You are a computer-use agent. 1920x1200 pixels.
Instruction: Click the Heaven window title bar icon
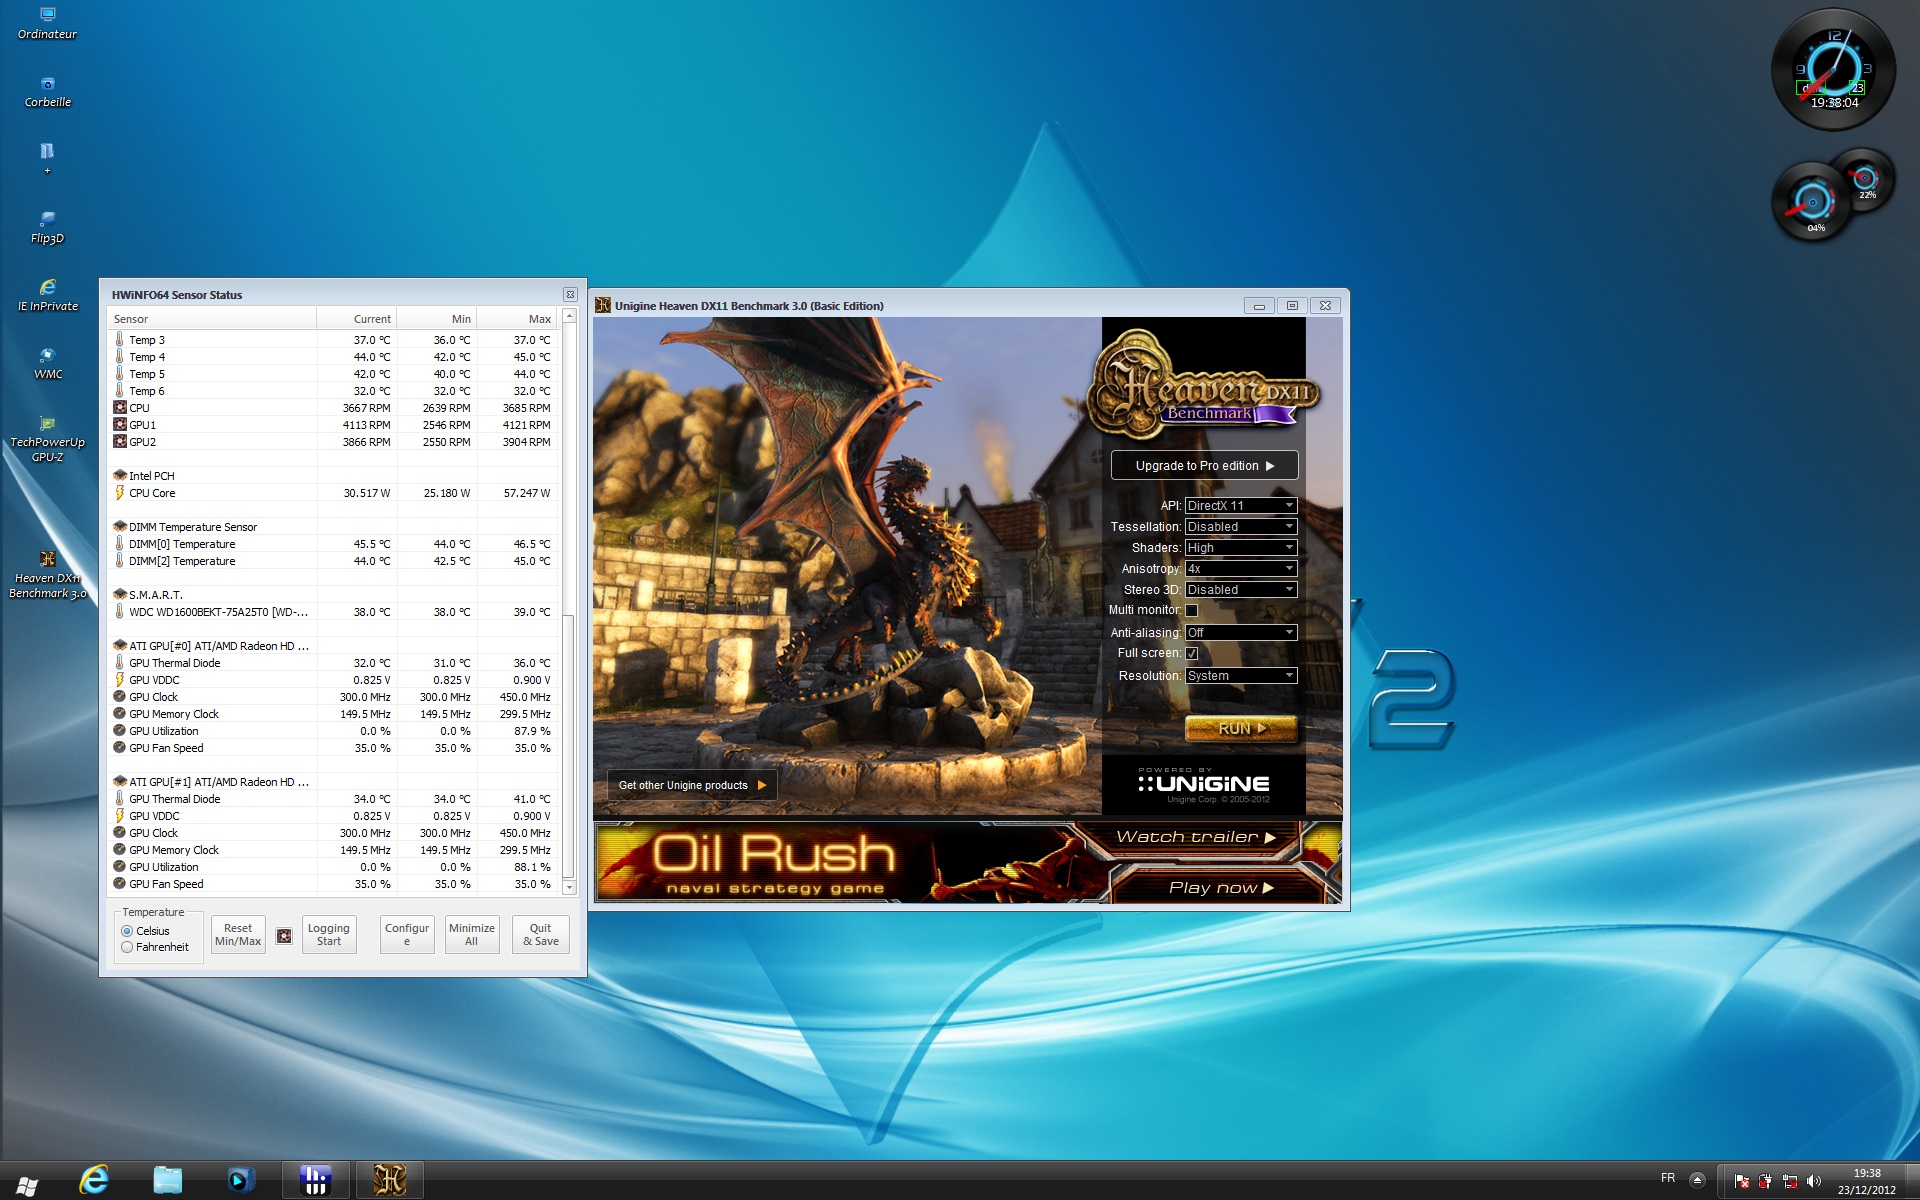click(603, 305)
